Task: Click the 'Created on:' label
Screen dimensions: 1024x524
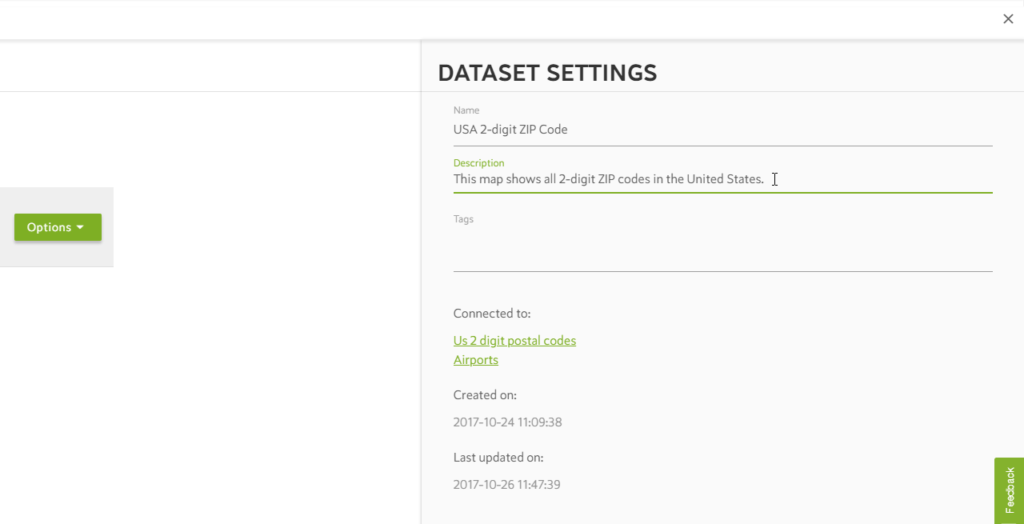Action: [485, 395]
